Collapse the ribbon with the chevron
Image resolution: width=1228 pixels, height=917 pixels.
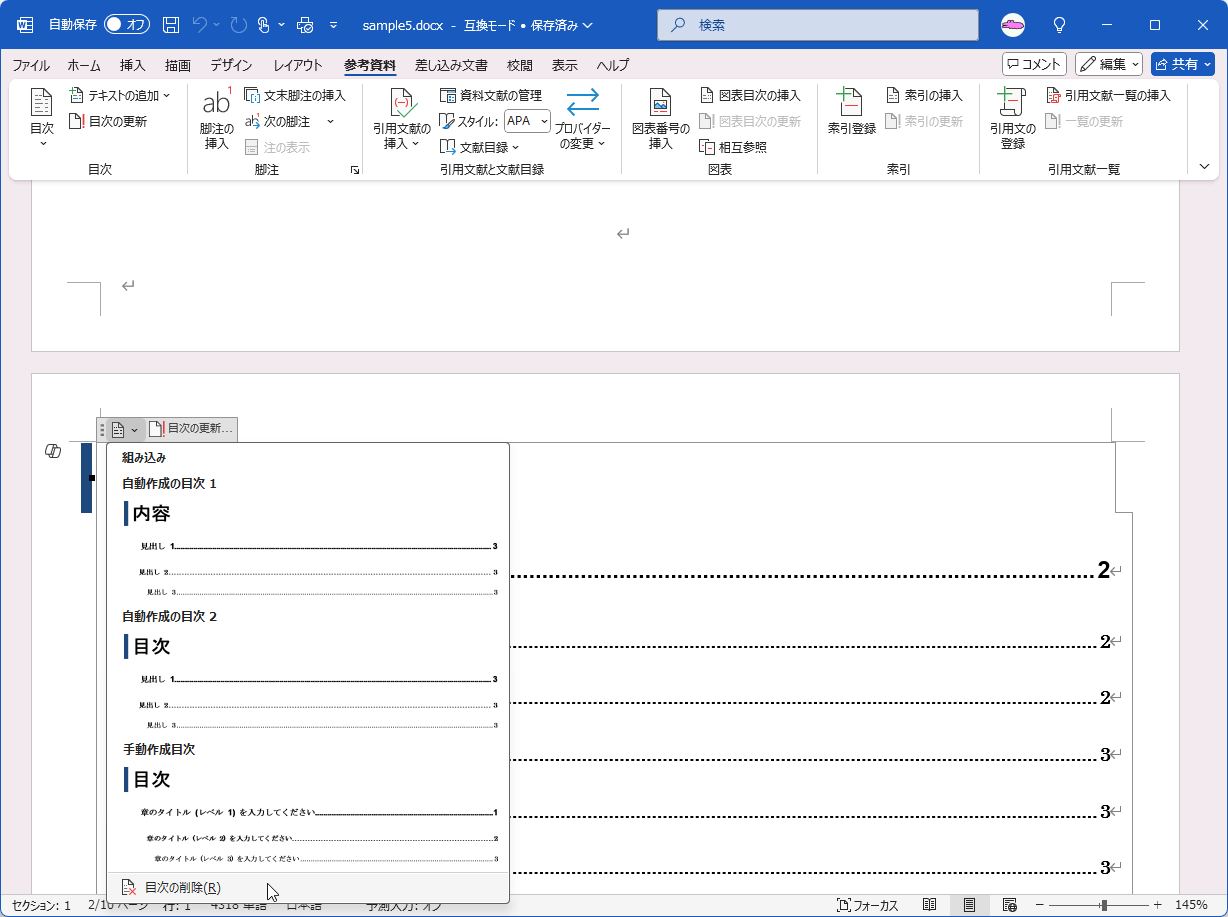click(1203, 166)
